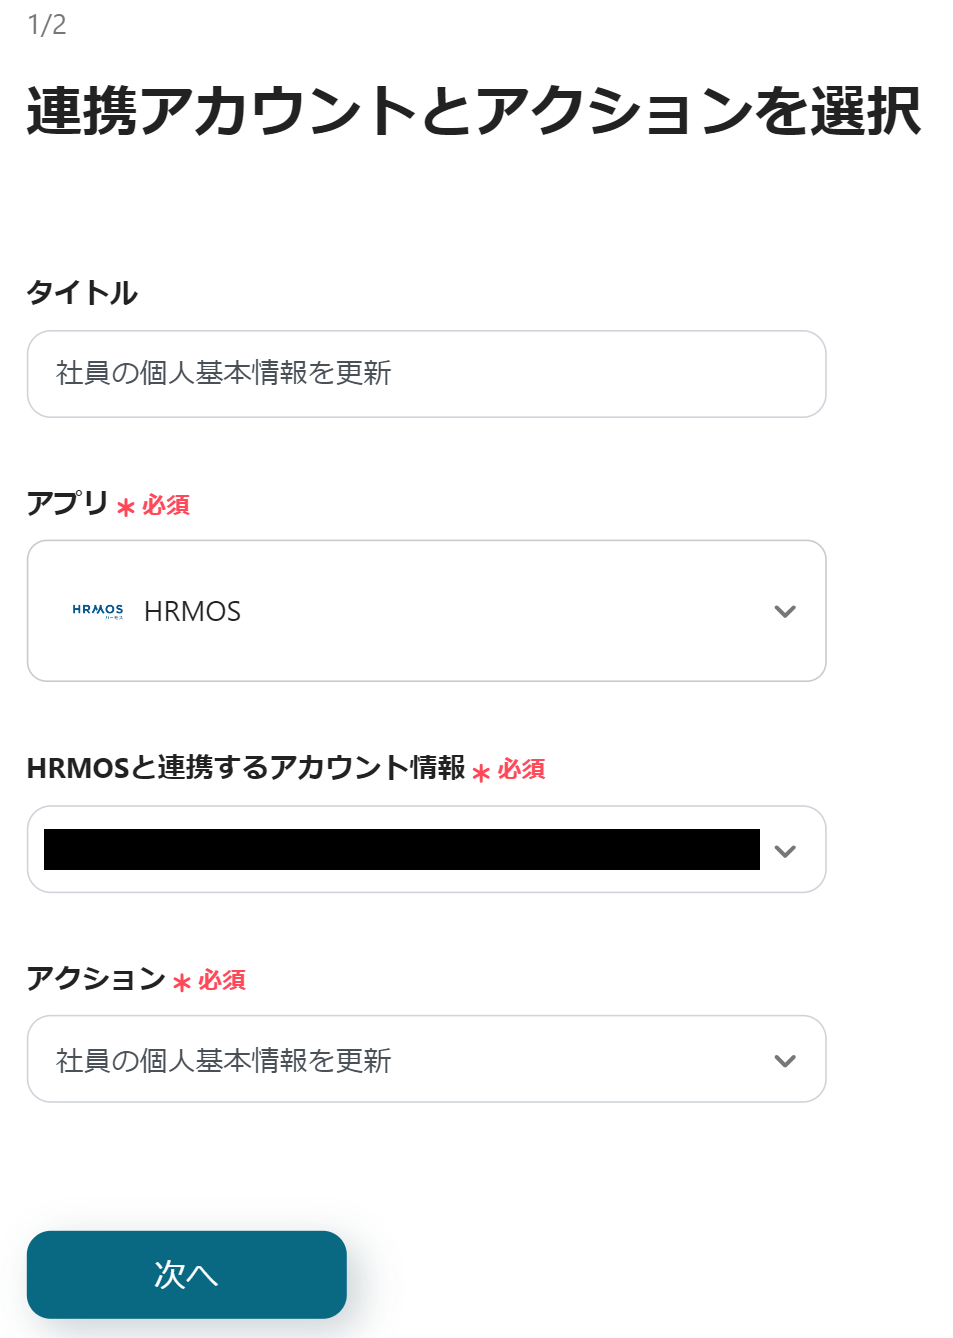This screenshot has height=1338, width=953.
Task: Click the chevron in the アクション dropdown
Action: tap(785, 1061)
